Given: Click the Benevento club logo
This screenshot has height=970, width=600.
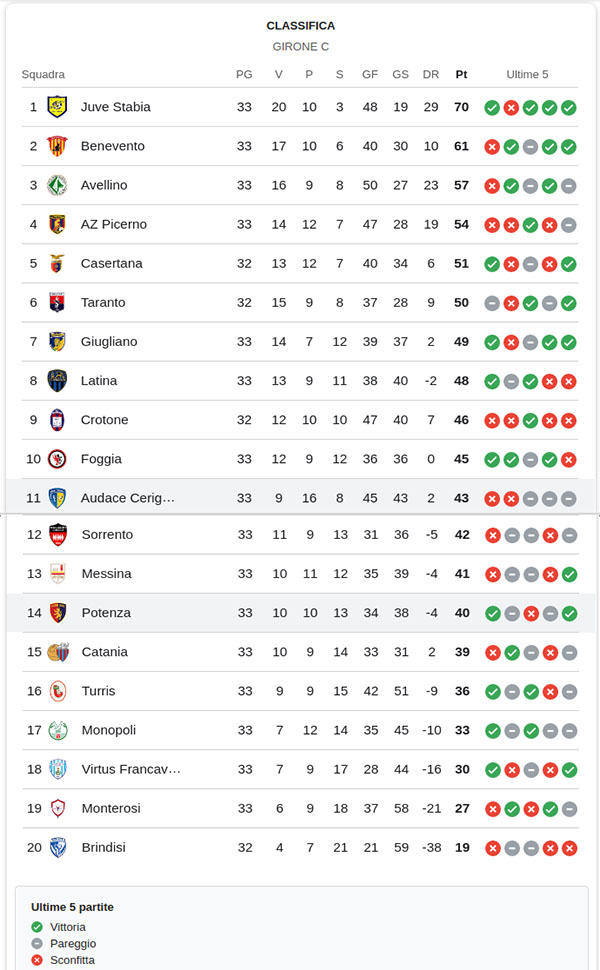Looking at the screenshot, I should click(57, 146).
